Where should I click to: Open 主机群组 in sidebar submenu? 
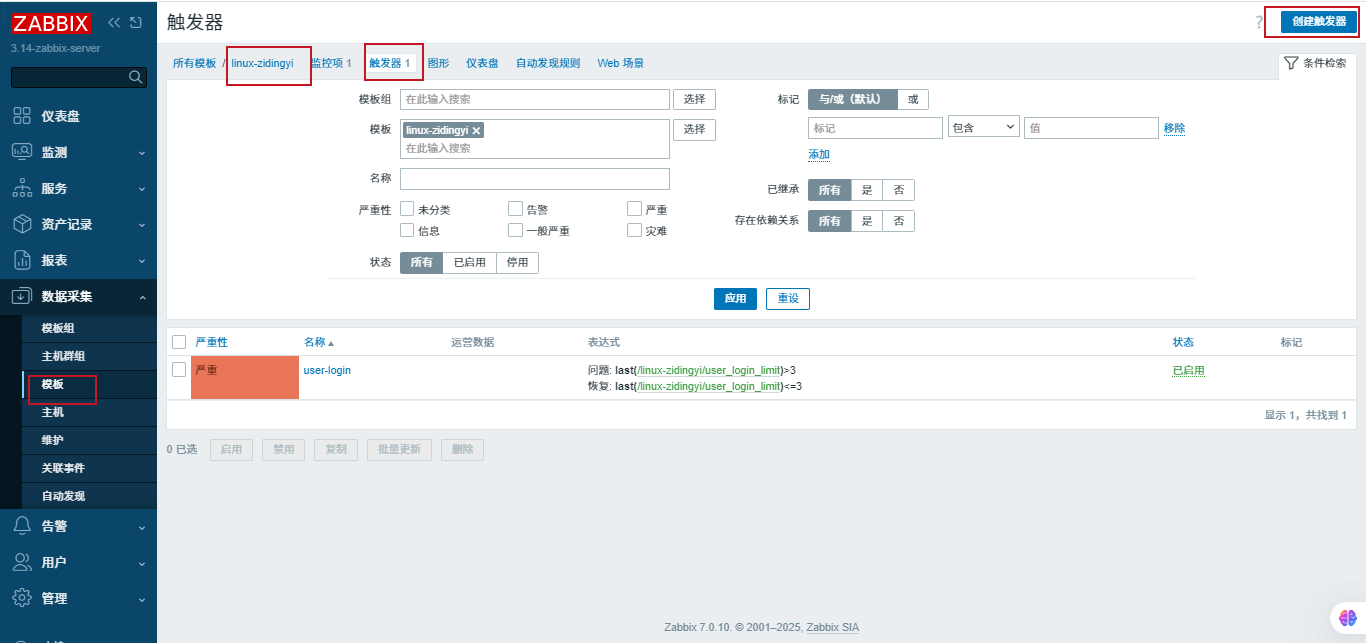click(63, 356)
